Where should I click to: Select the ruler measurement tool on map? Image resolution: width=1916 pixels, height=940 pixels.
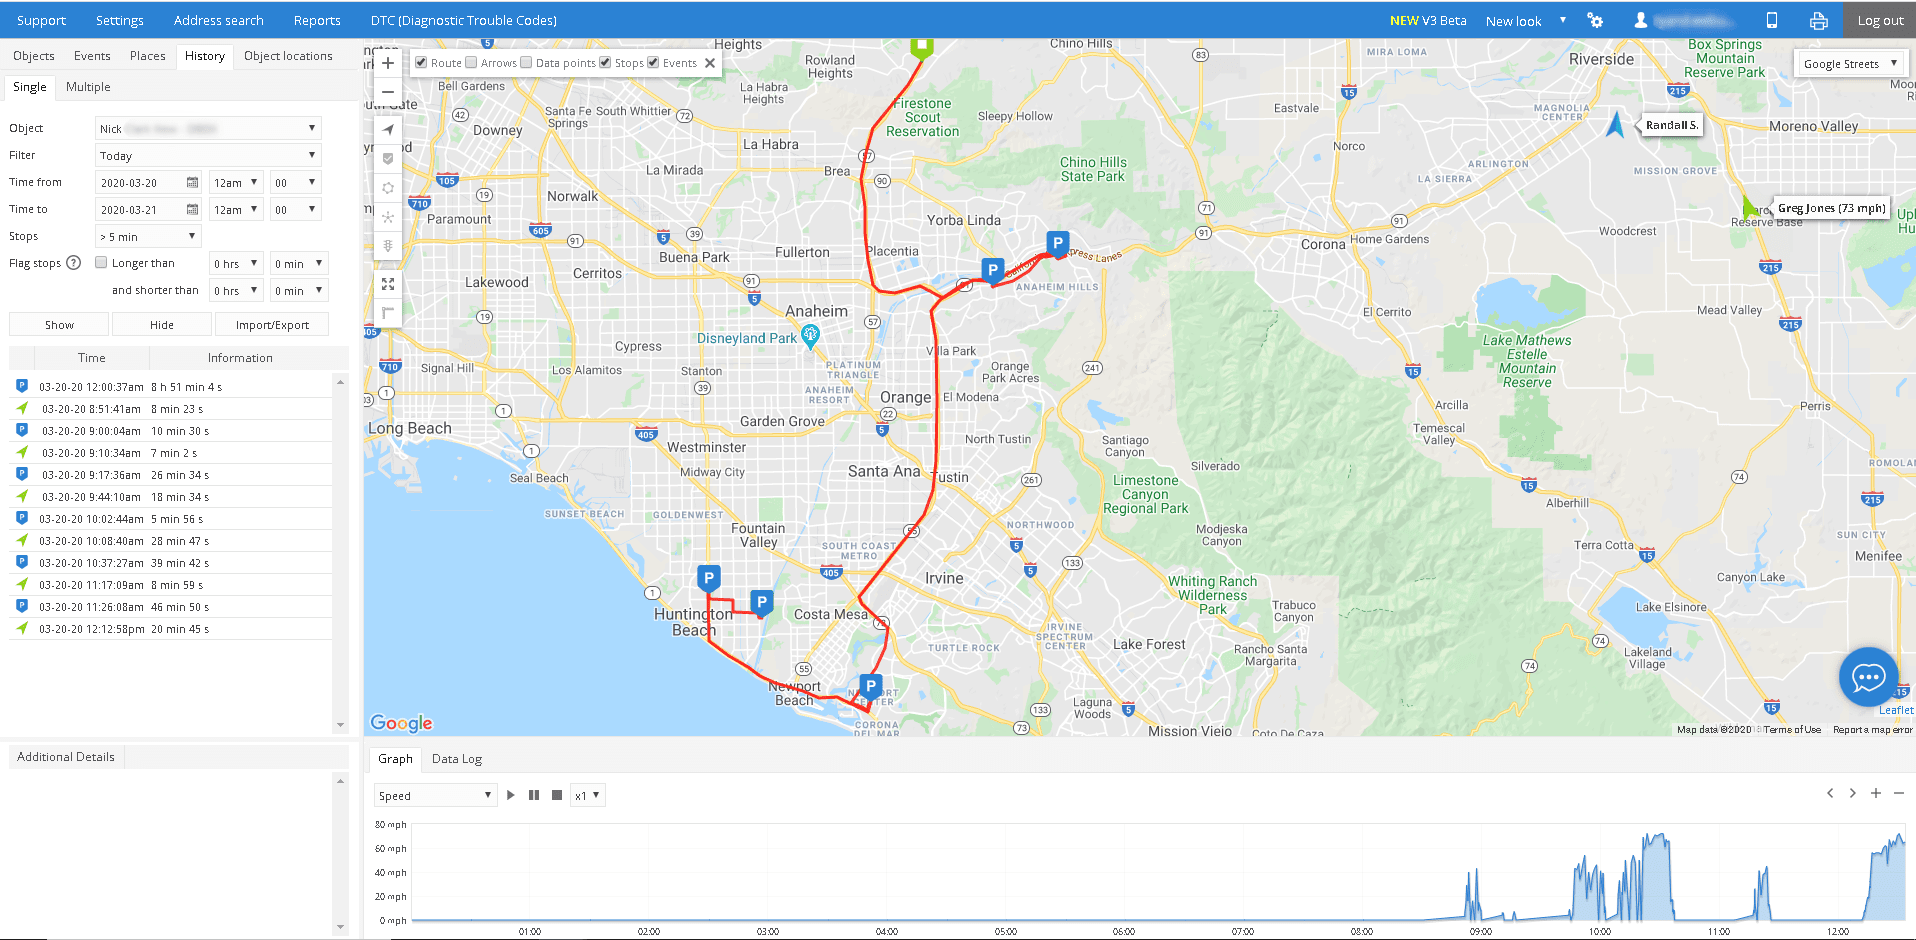click(388, 312)
